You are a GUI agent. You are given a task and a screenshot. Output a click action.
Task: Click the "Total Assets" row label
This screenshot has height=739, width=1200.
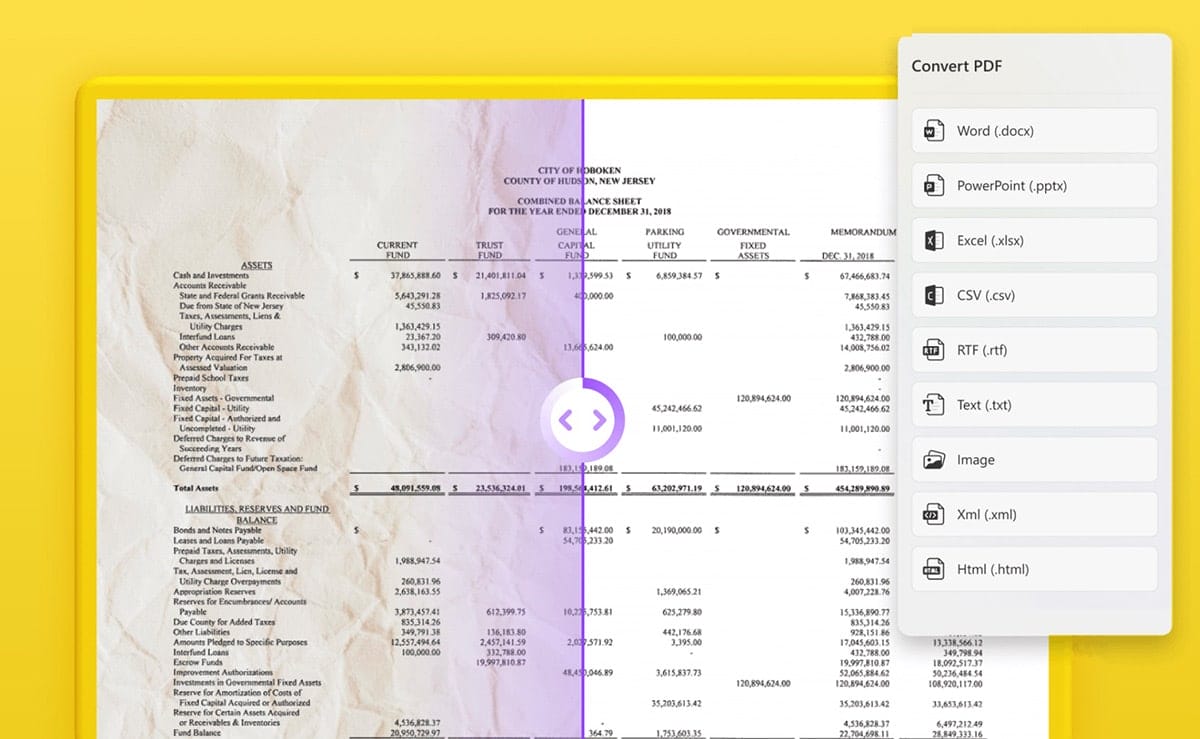point(196,488)
